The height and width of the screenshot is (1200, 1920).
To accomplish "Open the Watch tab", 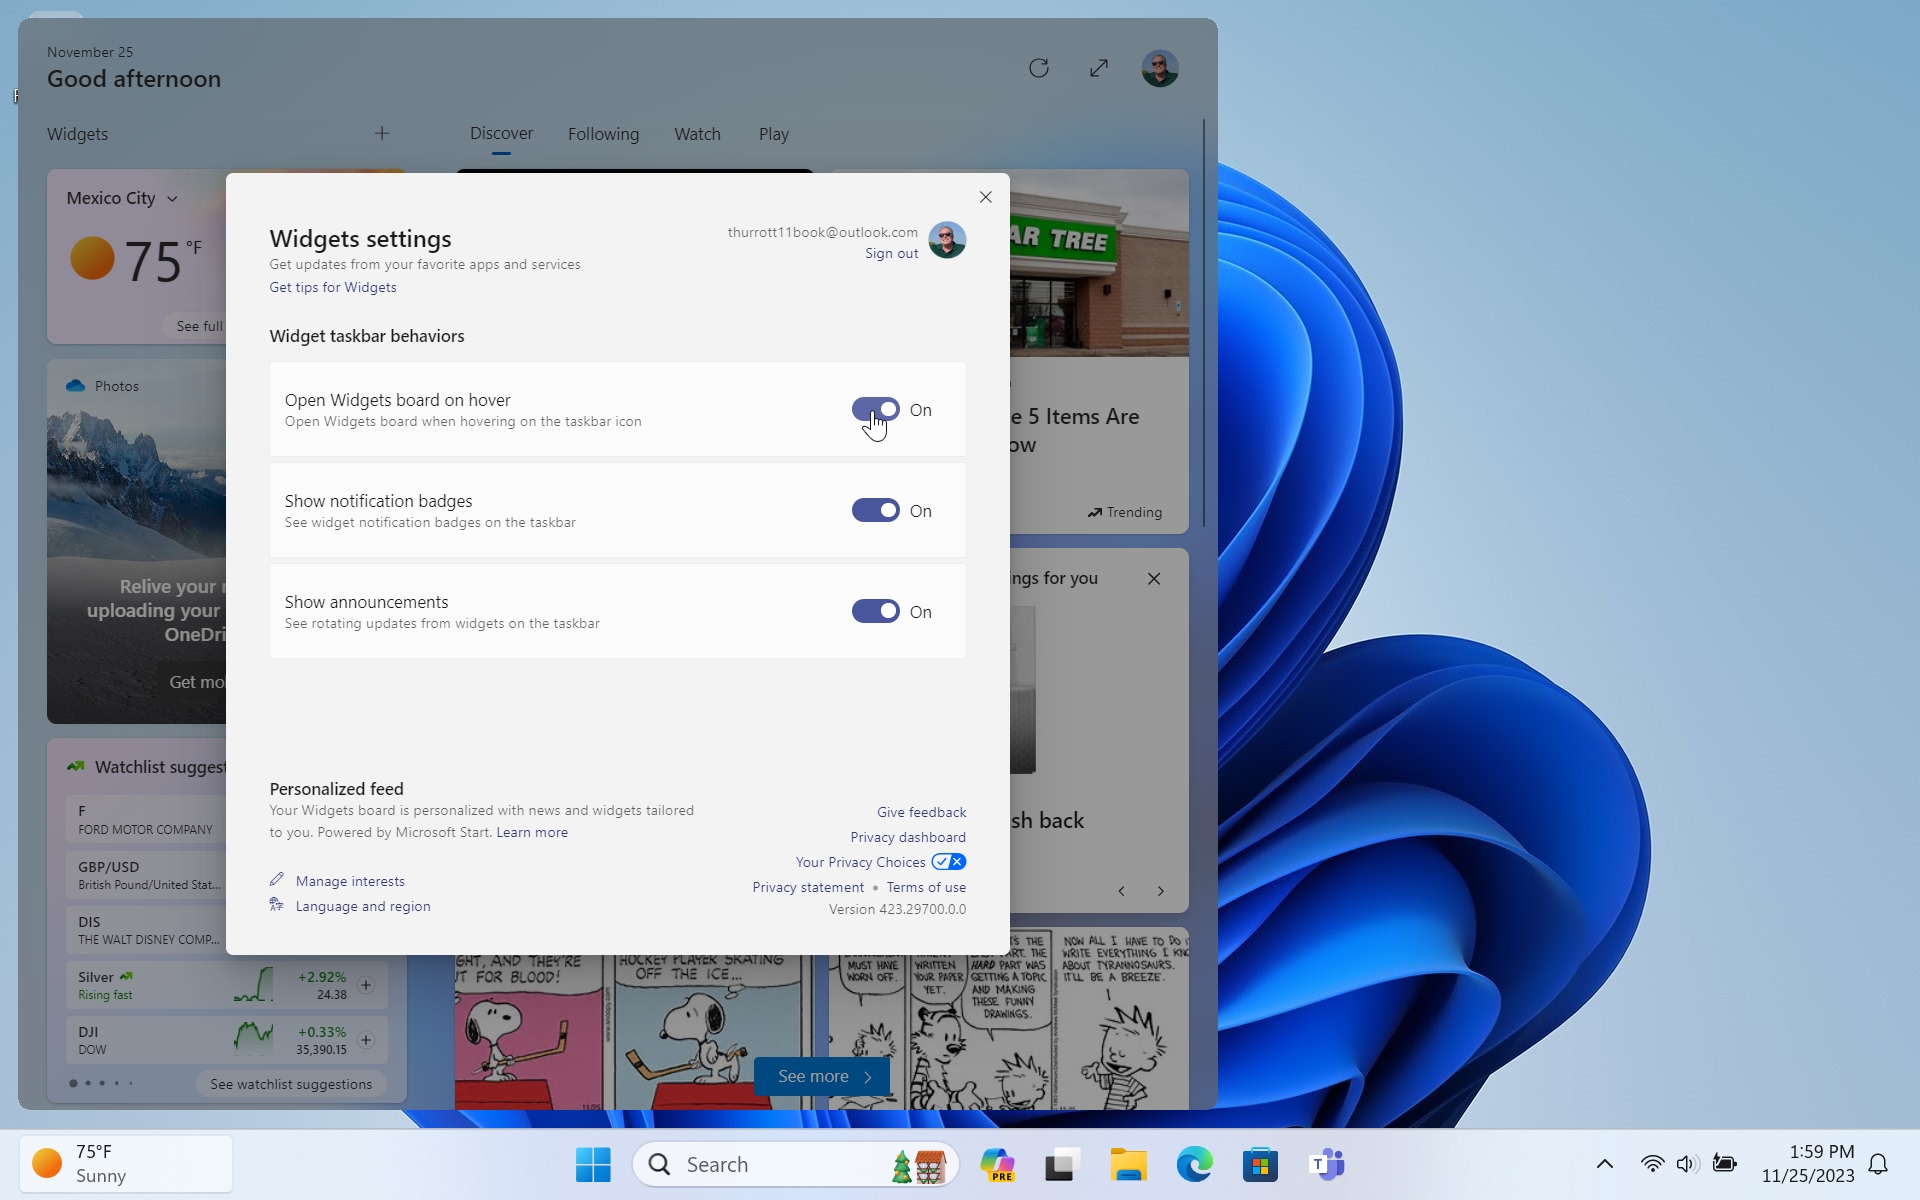I will coord(697,134).
